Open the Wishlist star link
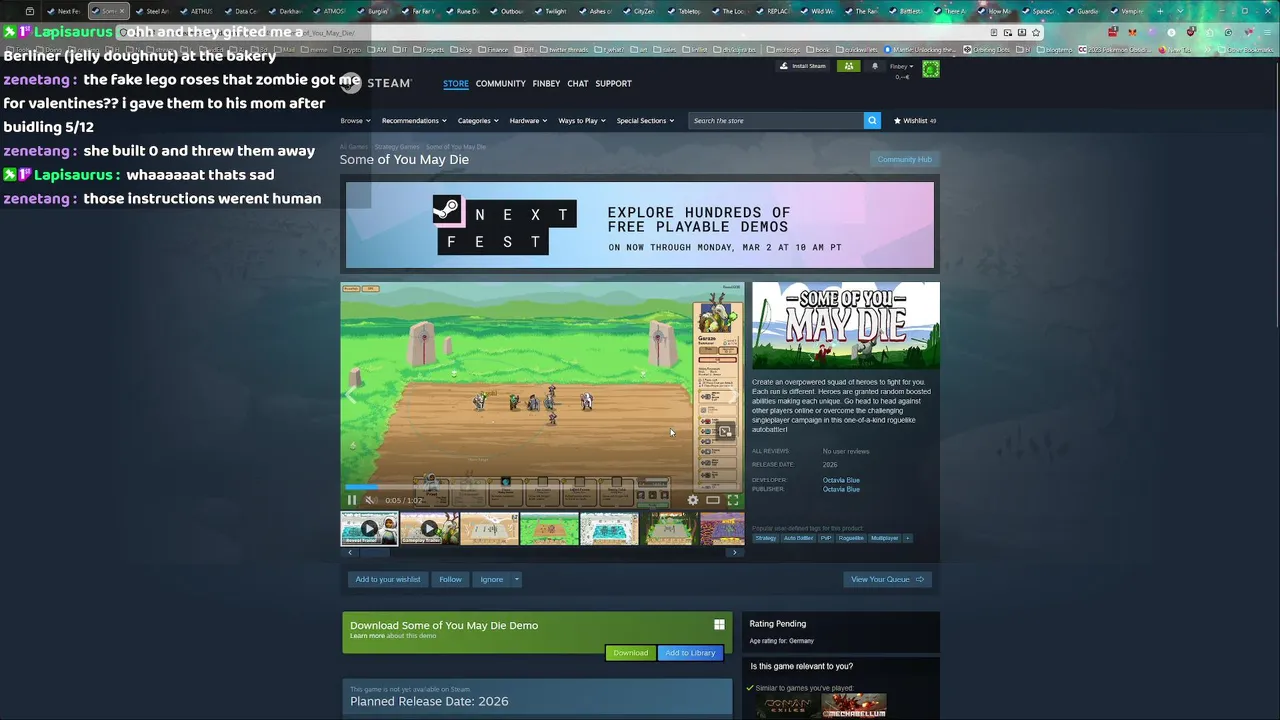The width and height of the screenshot is (1280, 720). (914, 120)
